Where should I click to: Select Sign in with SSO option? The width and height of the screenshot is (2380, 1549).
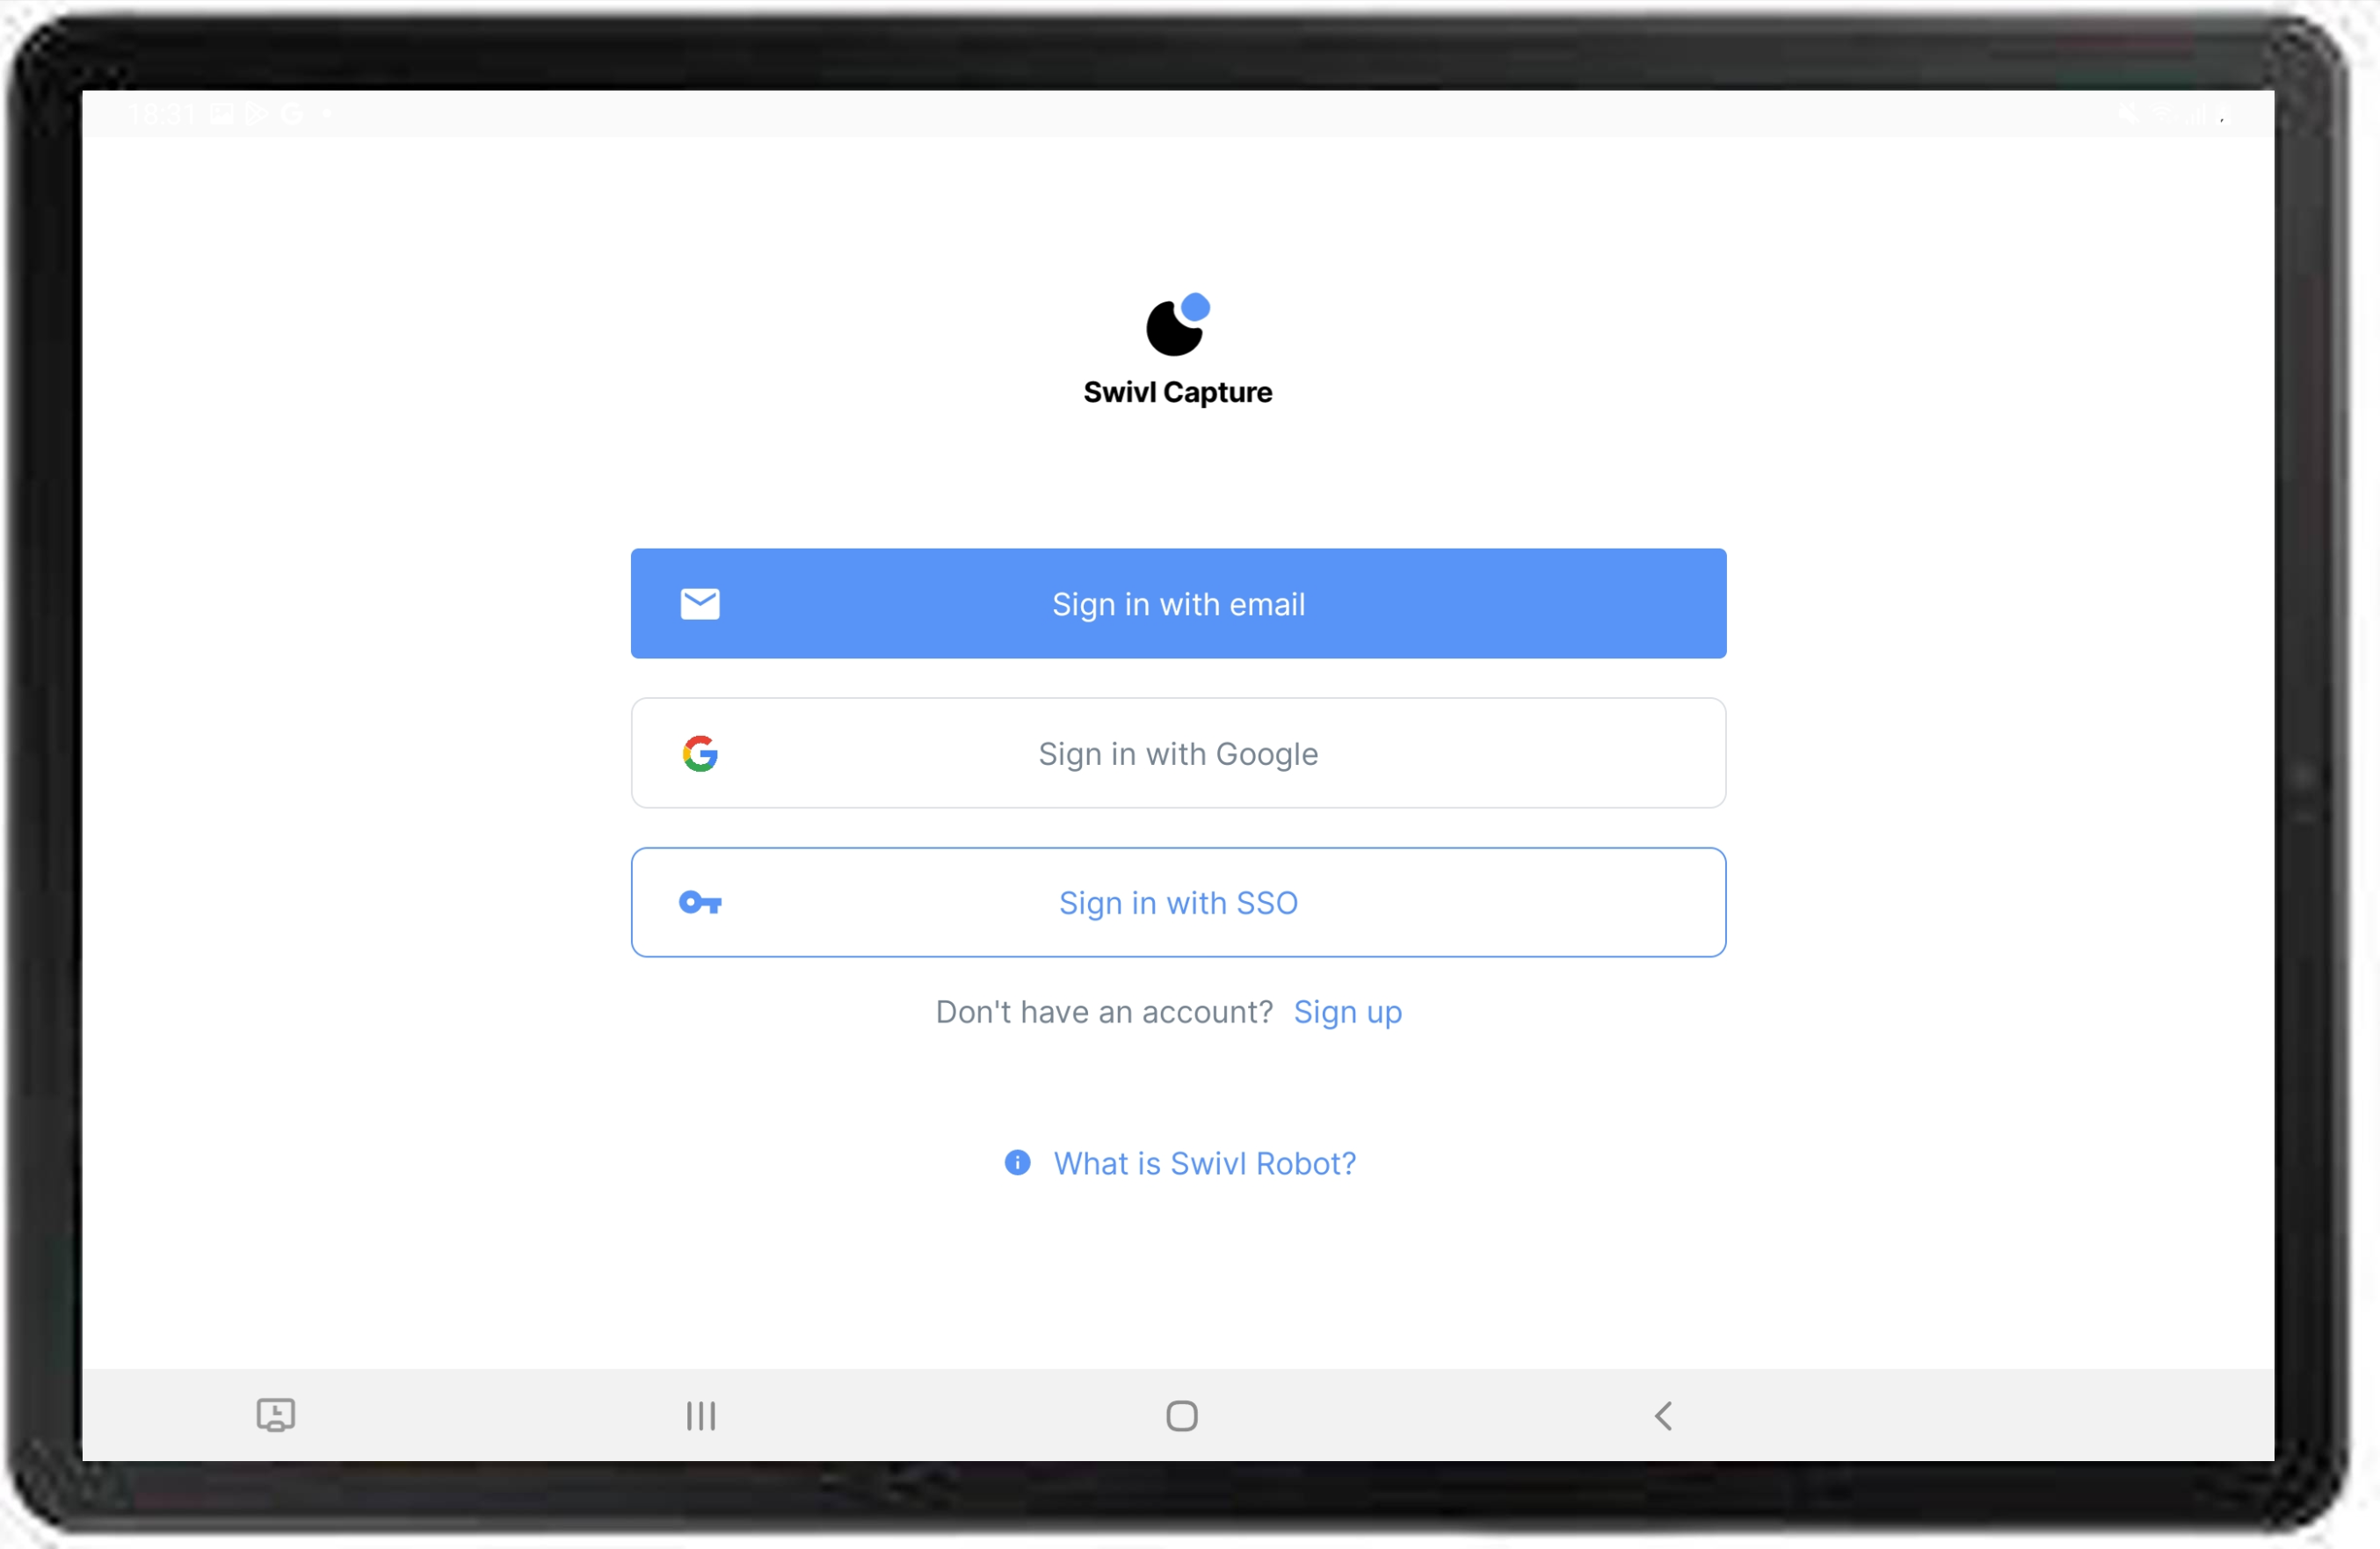[1179, 902]
